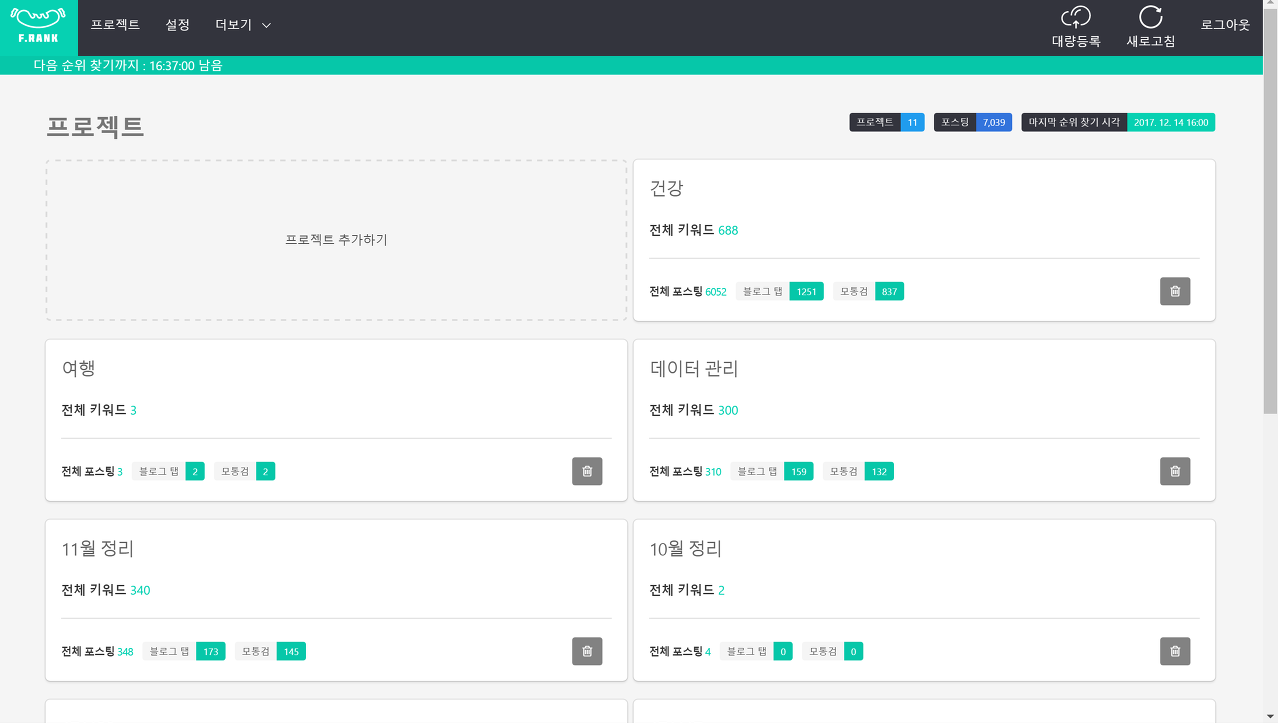Click 전체 키워드 300 in 데이터 관리
Screen dimensions: 1278x723
coord(694,410)
